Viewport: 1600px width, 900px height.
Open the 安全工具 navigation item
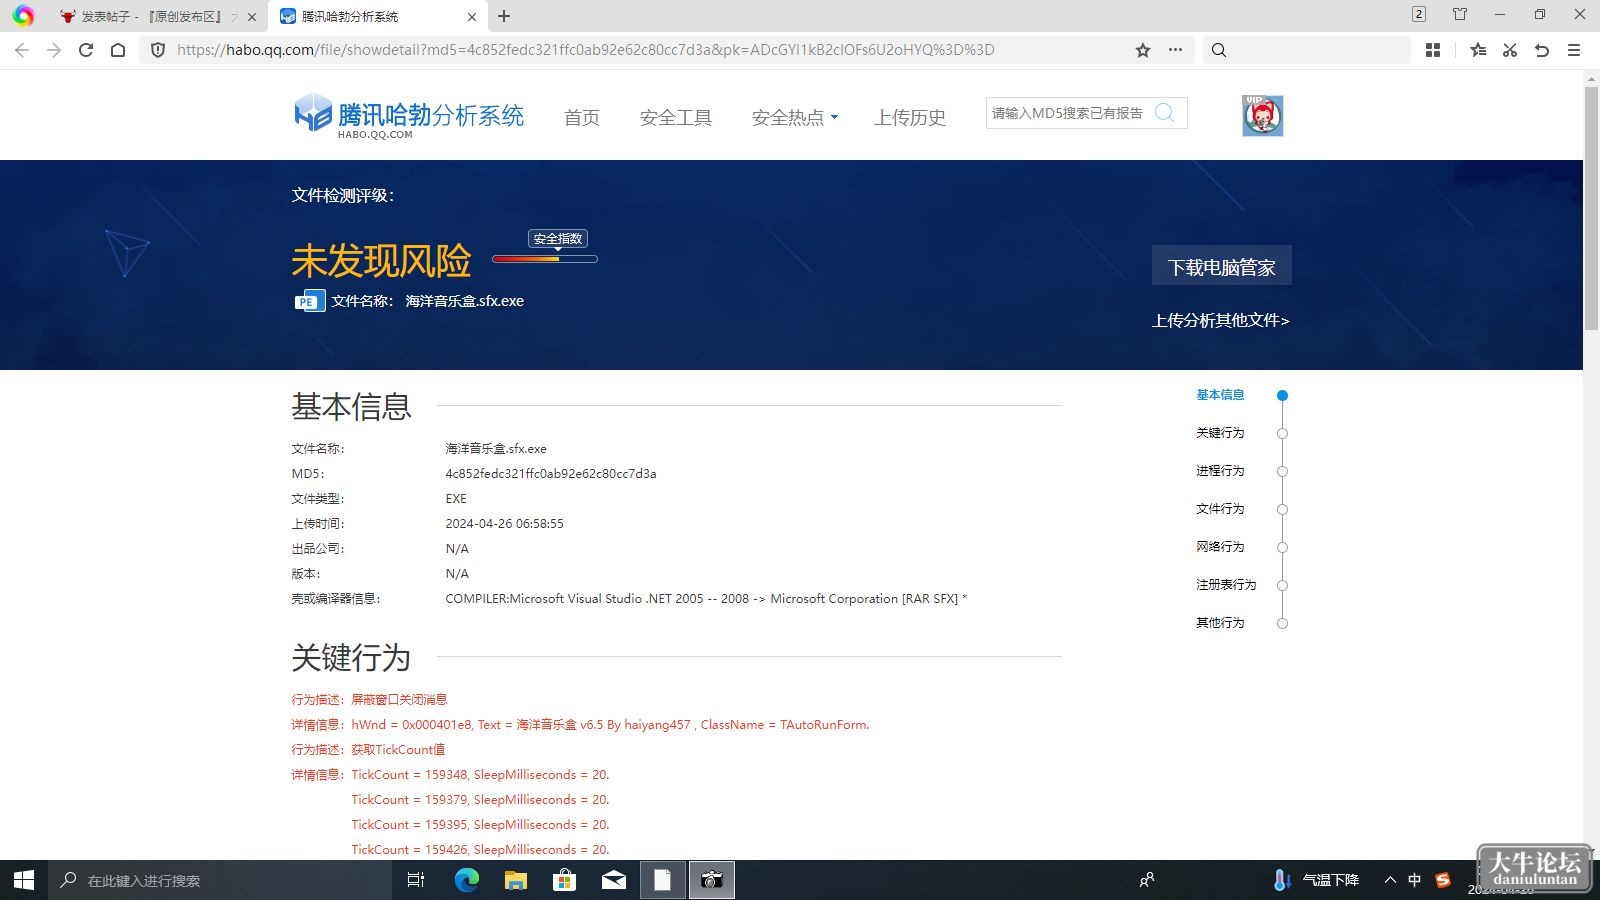tap(676, 117)
